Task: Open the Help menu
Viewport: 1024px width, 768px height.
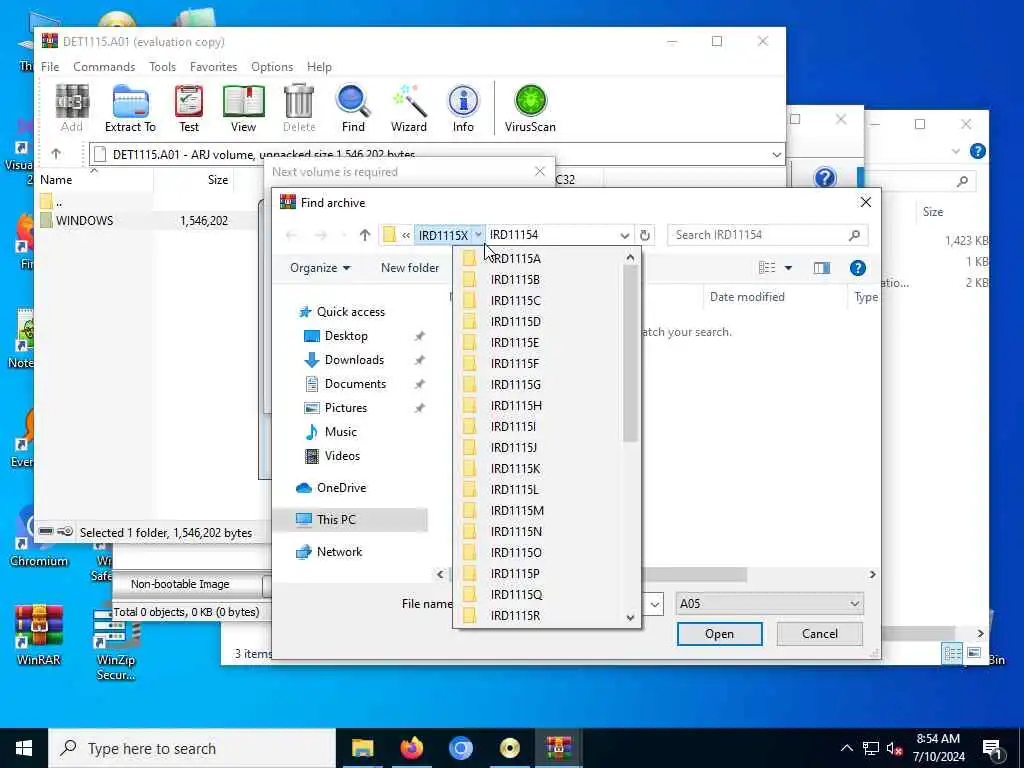Action: click(319, 67)
